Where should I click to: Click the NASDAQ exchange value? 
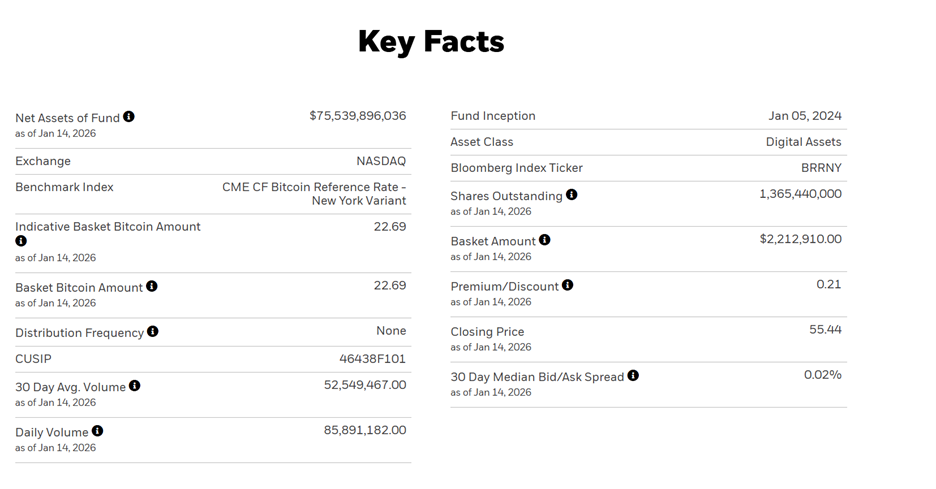pos(381,161)
